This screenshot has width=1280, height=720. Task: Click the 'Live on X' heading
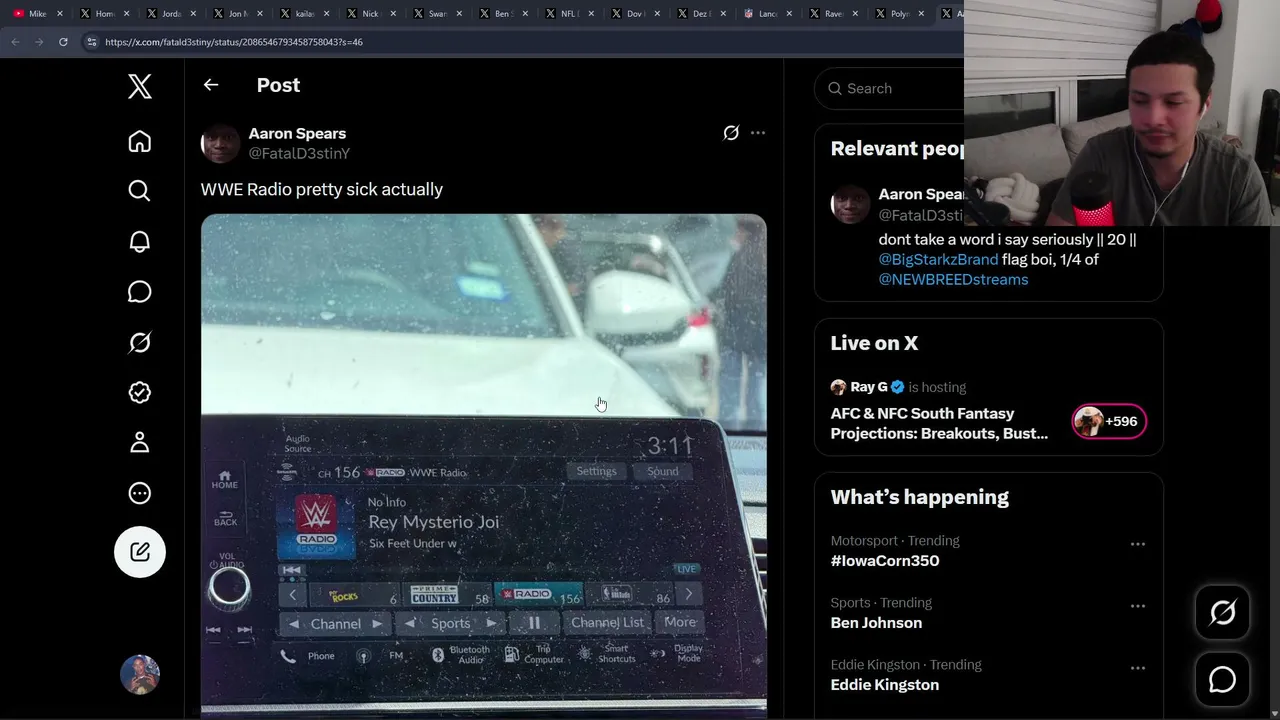874,343
